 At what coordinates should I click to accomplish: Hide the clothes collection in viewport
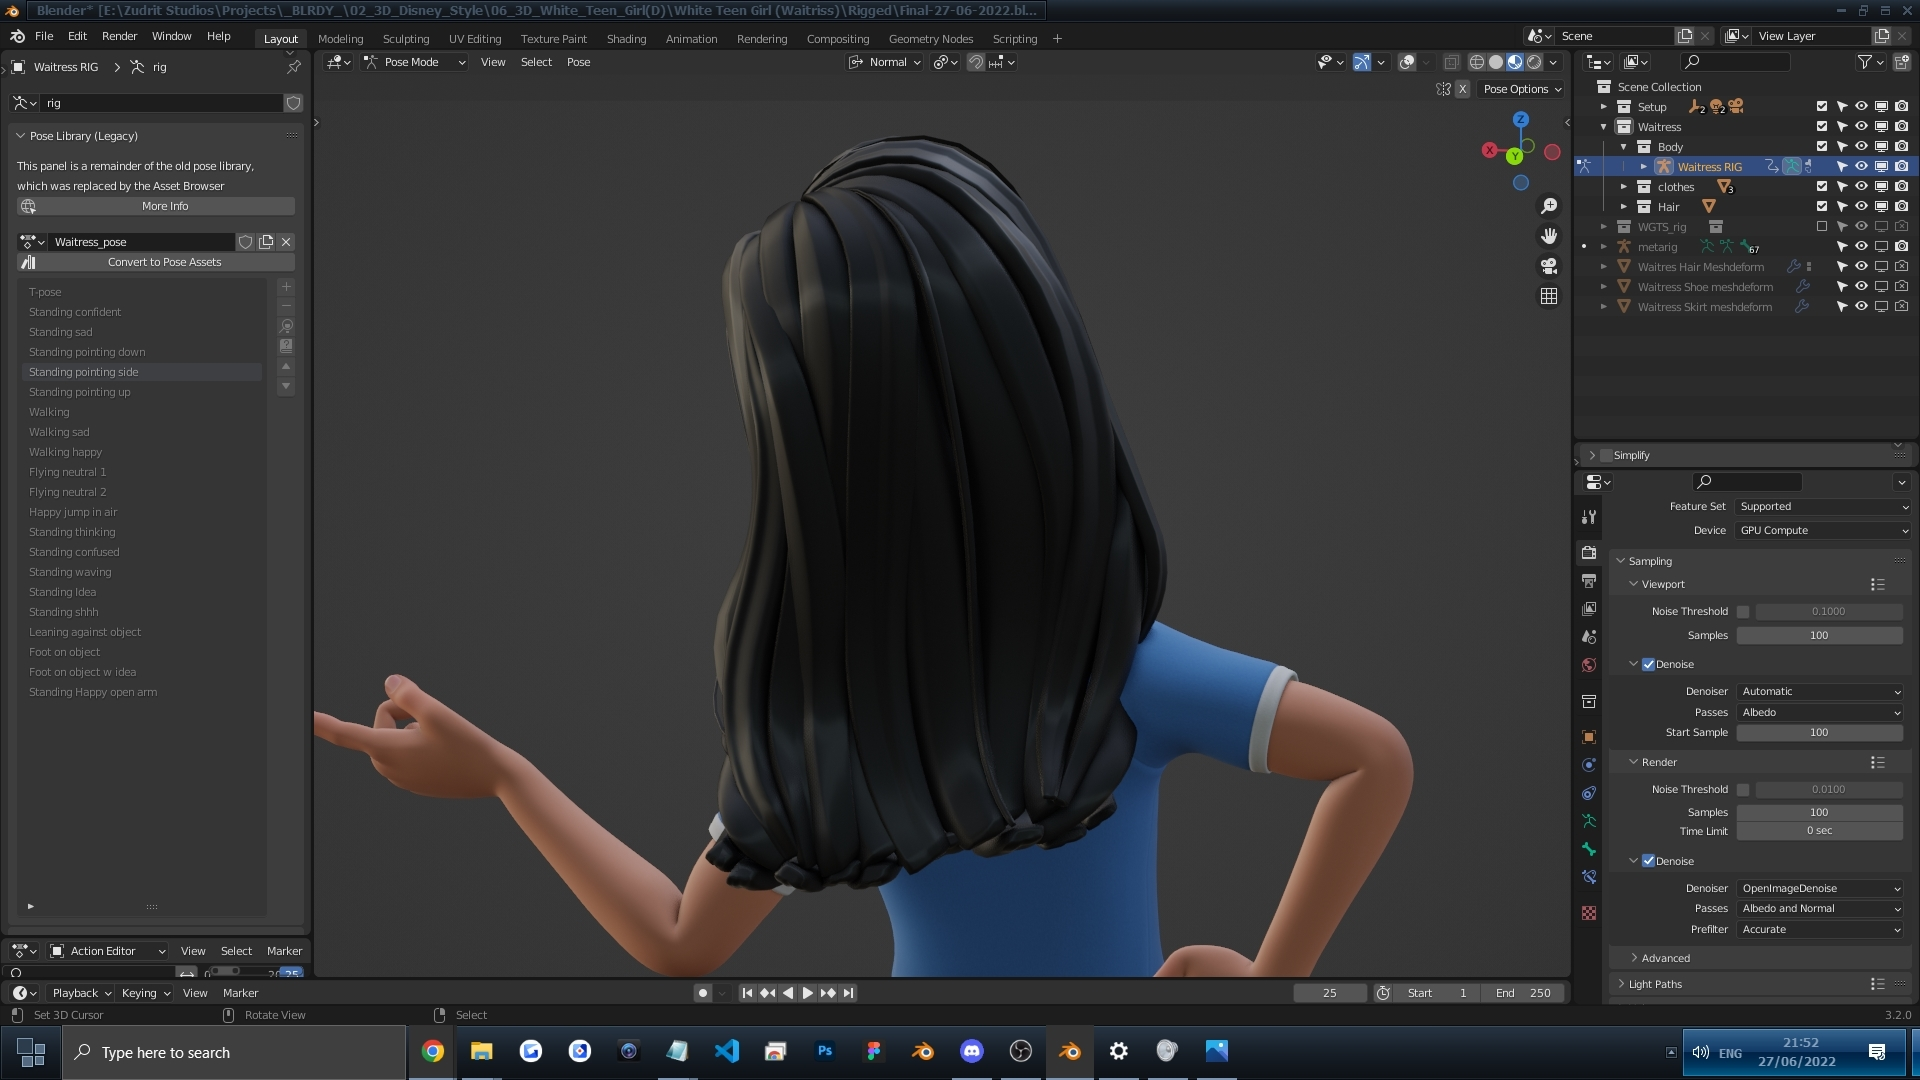point(1861,187)
